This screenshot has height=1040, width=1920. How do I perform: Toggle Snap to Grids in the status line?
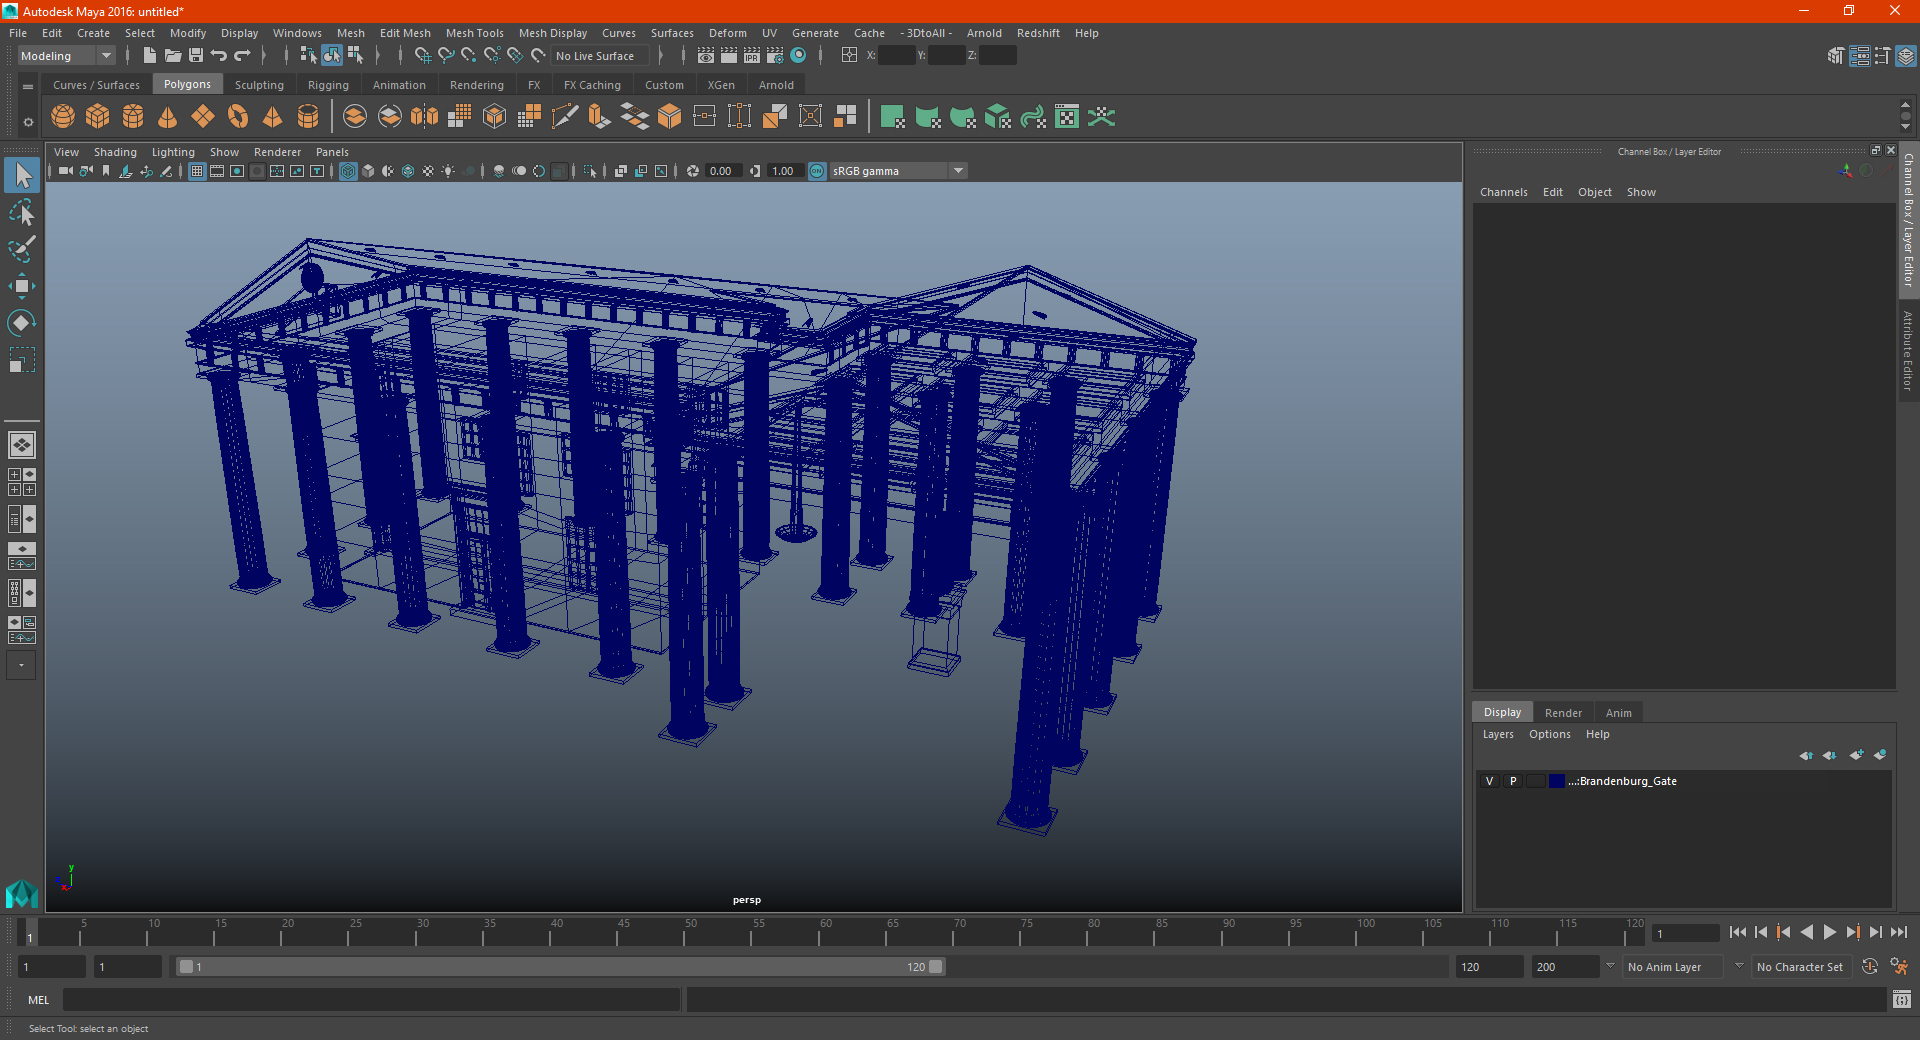422,56
